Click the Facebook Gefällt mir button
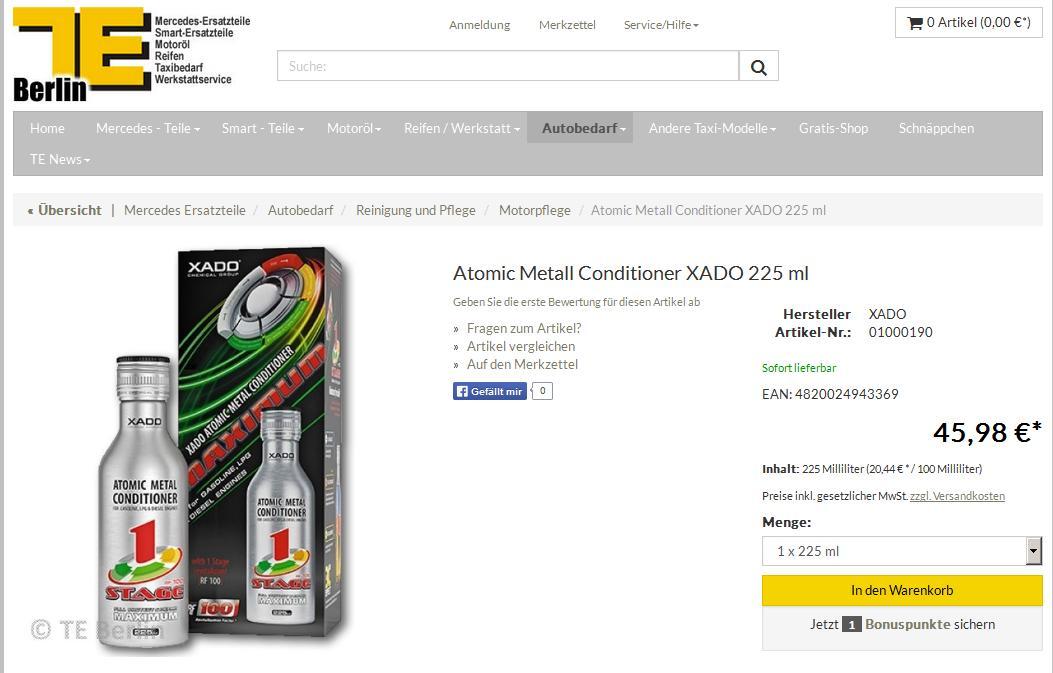The height and width of the screenshot is (673, 1053). coord(490,391)
